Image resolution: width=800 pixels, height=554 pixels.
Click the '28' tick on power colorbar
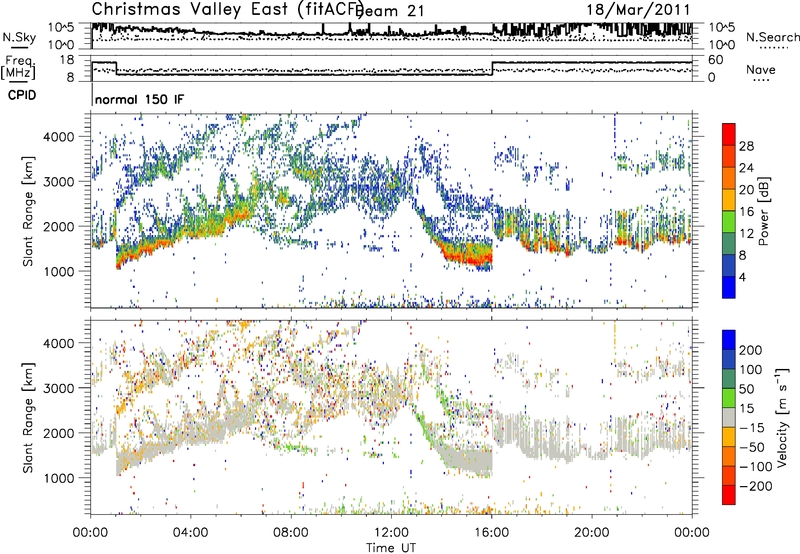(x=746, y=146)
